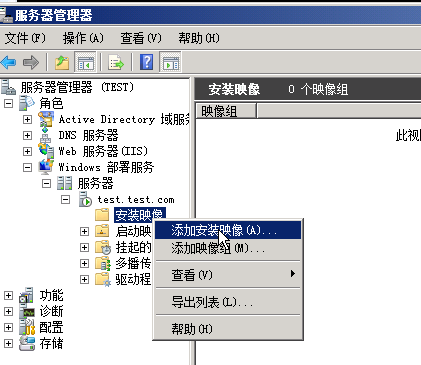Click the 驱动程序 folder icon
The width and height of the screenshot is (421, 365).
103,279
